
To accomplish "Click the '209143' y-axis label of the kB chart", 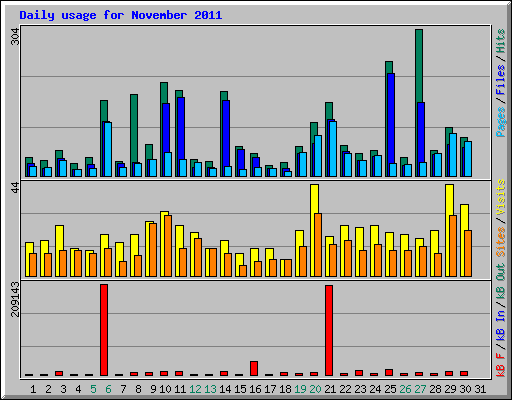I will click(x=15, y=299).
